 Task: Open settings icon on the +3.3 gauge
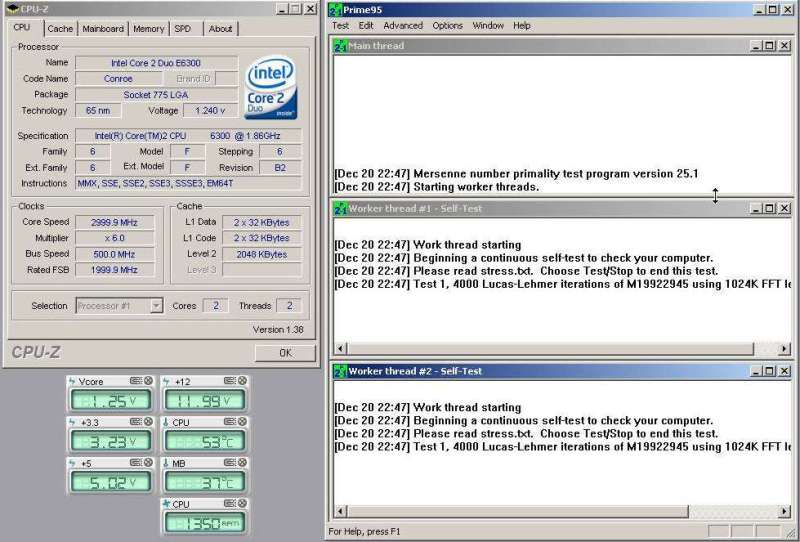135,422
